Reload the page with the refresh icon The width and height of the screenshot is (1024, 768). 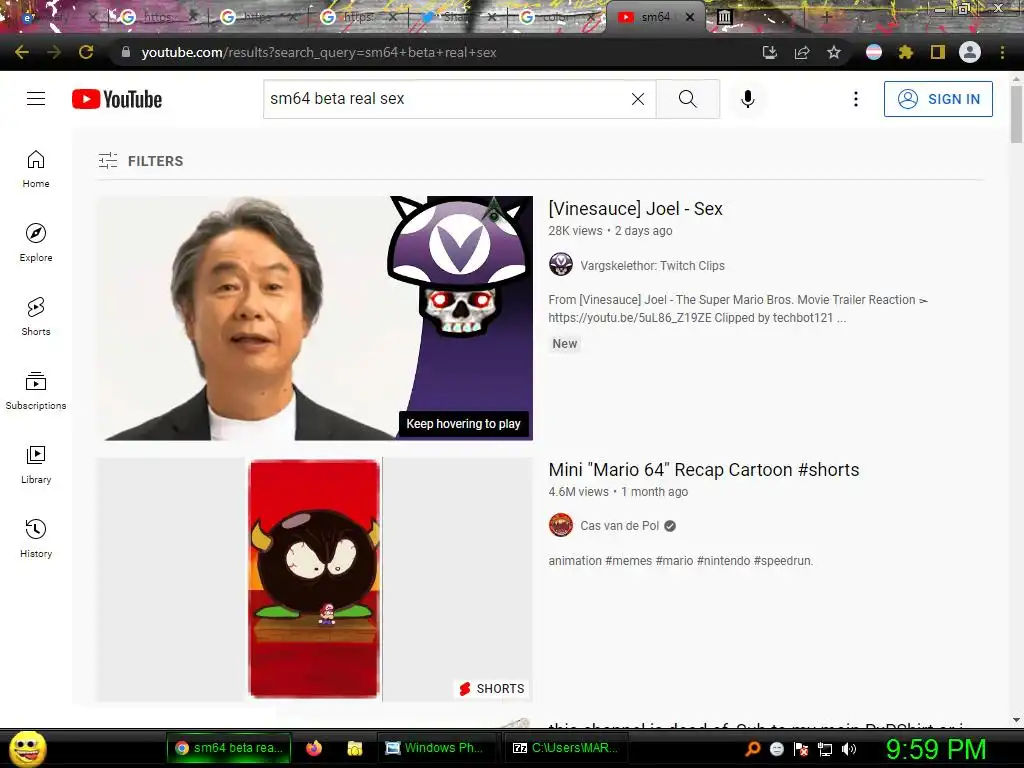[x=86, y=52]
